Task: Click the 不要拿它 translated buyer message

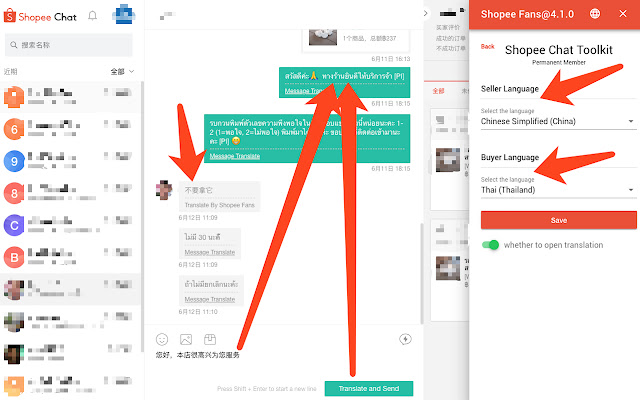Action: coord(219,197)
